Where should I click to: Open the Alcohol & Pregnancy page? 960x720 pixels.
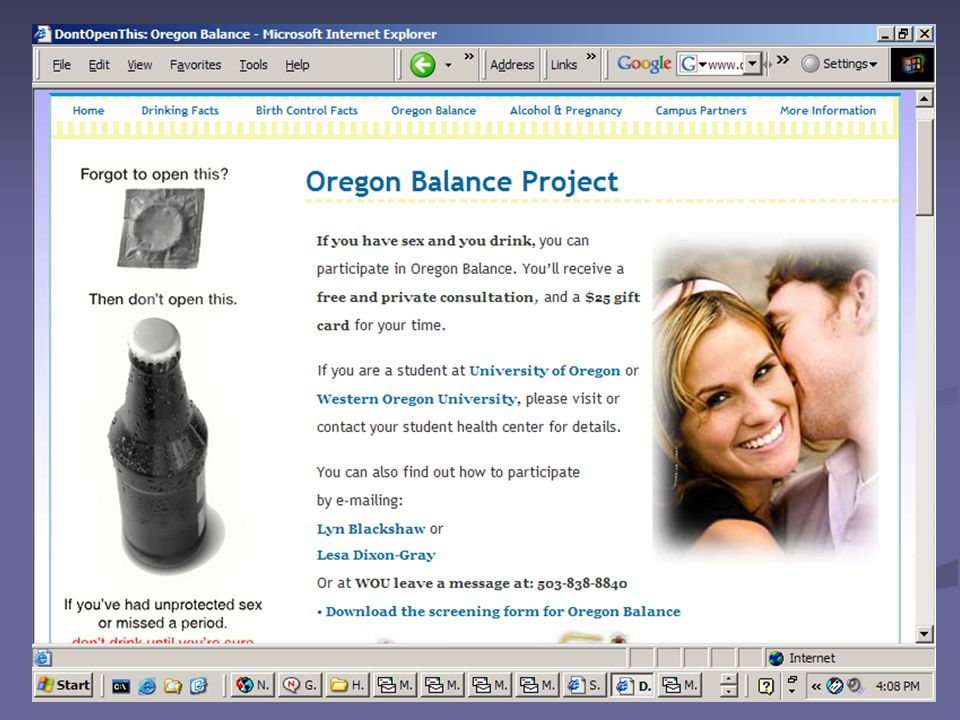click(x=566, y=111)
